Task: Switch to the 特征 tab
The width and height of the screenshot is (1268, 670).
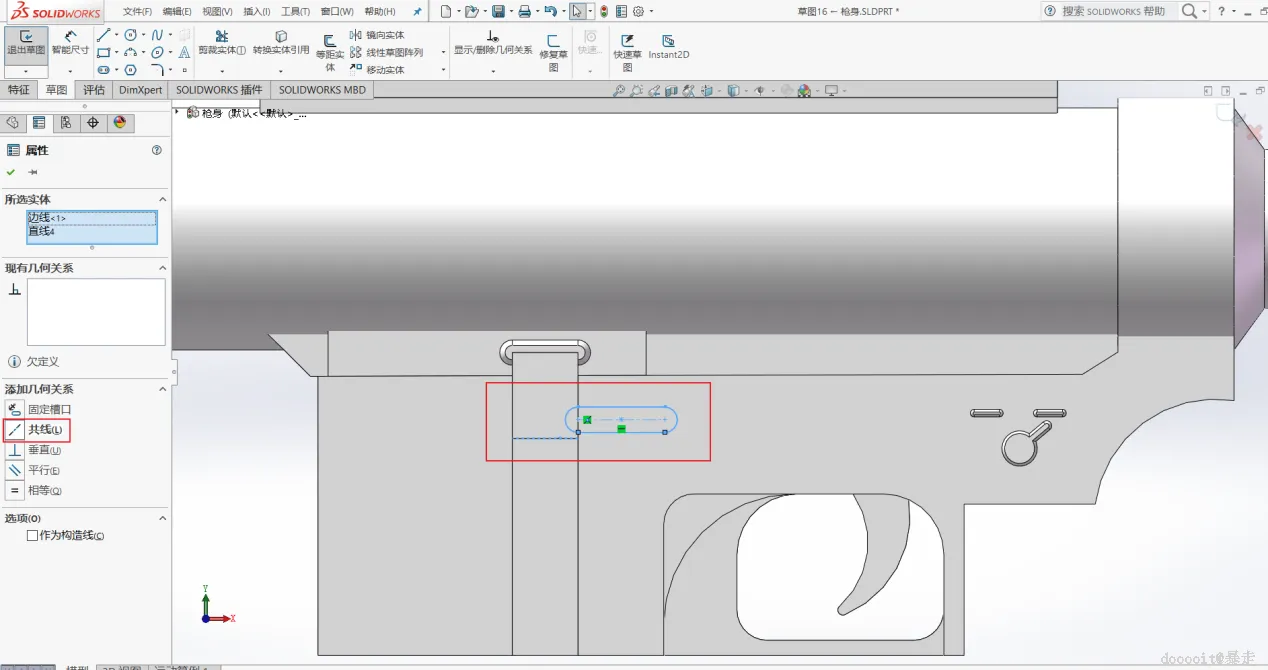Action: point(19,90)
